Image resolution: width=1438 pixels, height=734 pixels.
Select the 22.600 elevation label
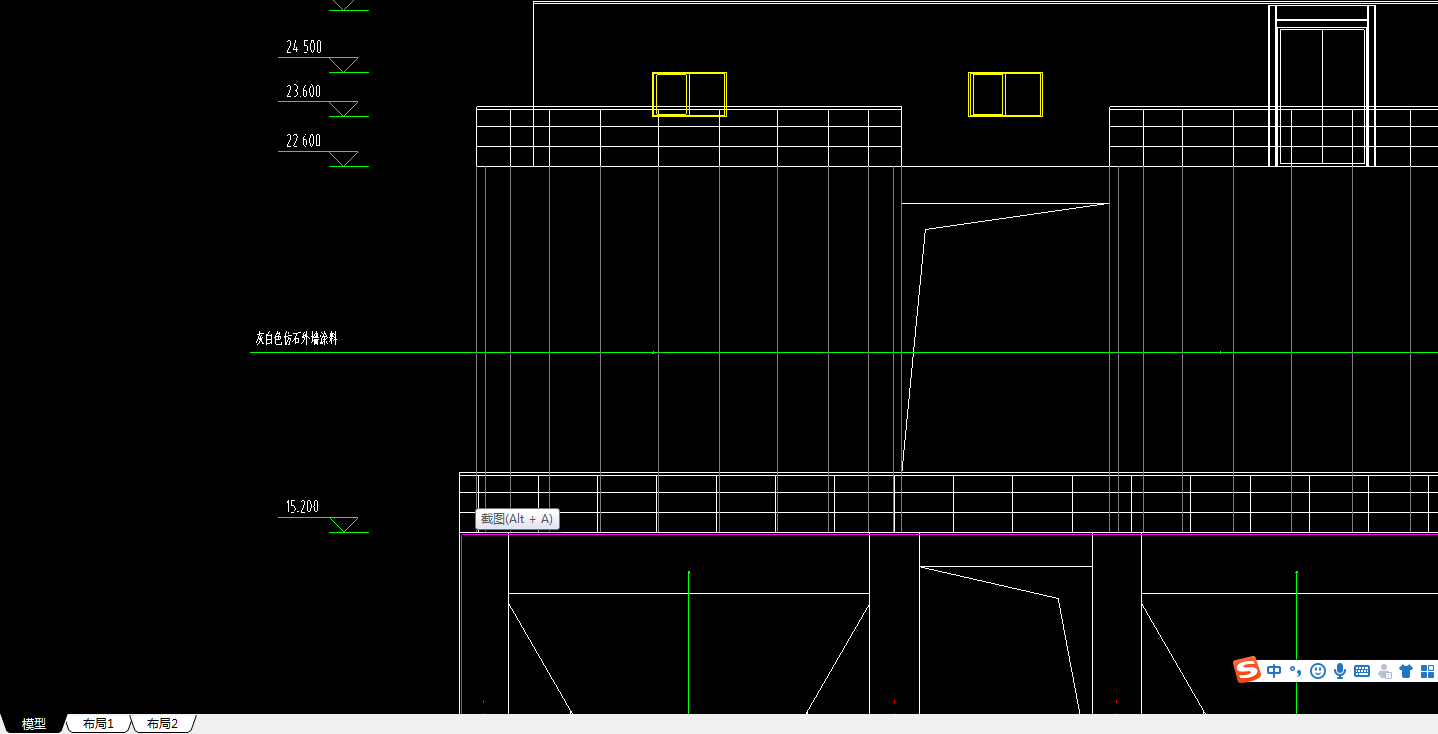pos(304,141)
